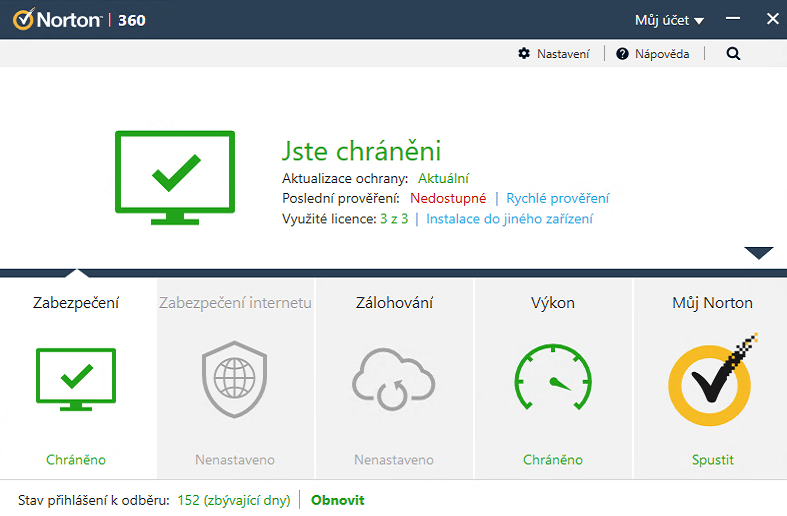Click the 152 (zbývající dny) text
This screenshot has width=787, height=516.
point(234,500)
